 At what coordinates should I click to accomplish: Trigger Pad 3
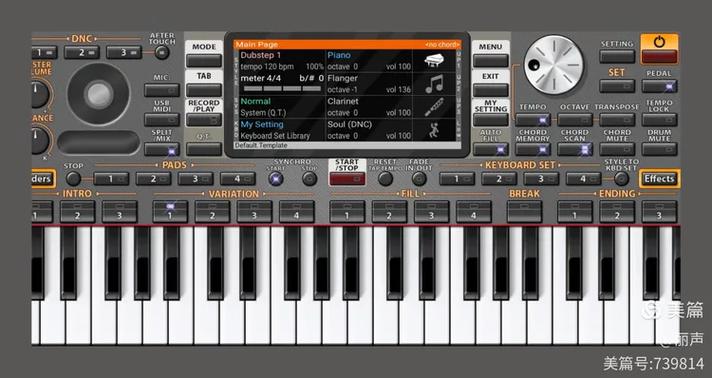coord(196,179)
